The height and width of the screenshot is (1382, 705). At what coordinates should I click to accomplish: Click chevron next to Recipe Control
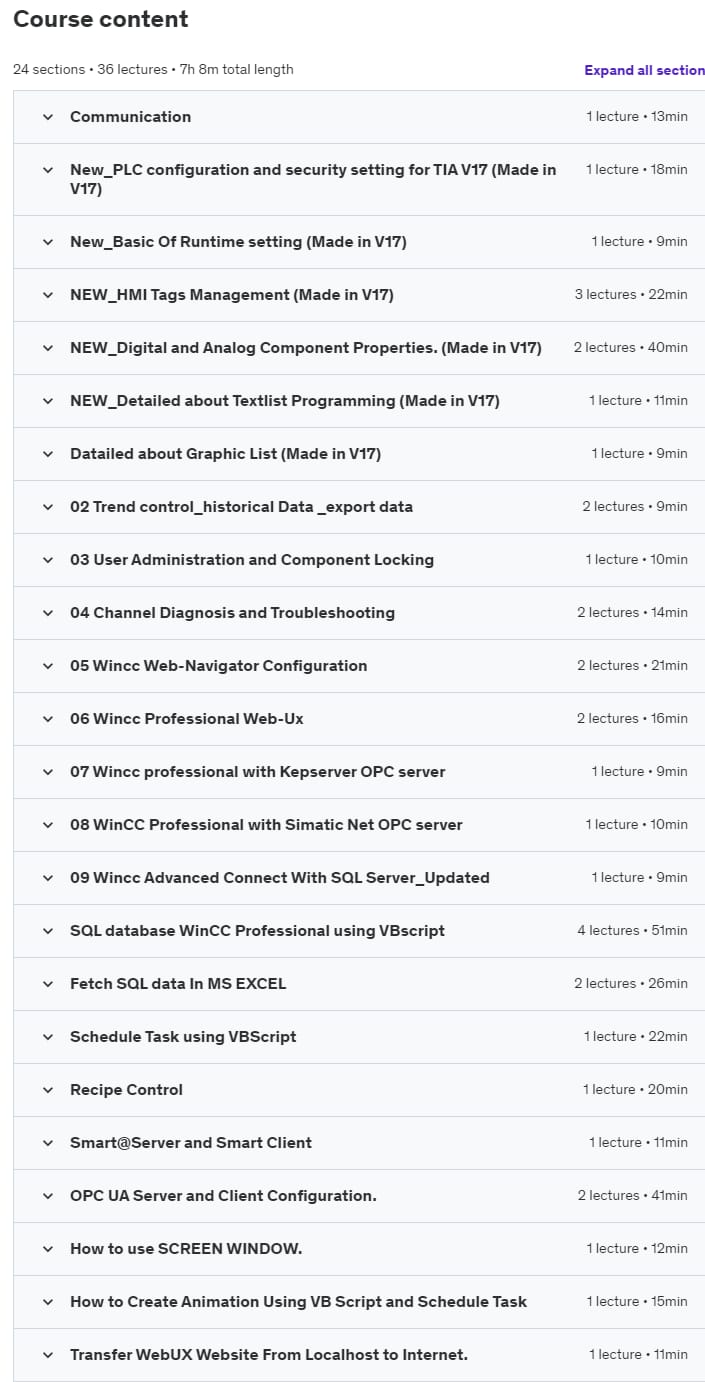pos(47,1090)
